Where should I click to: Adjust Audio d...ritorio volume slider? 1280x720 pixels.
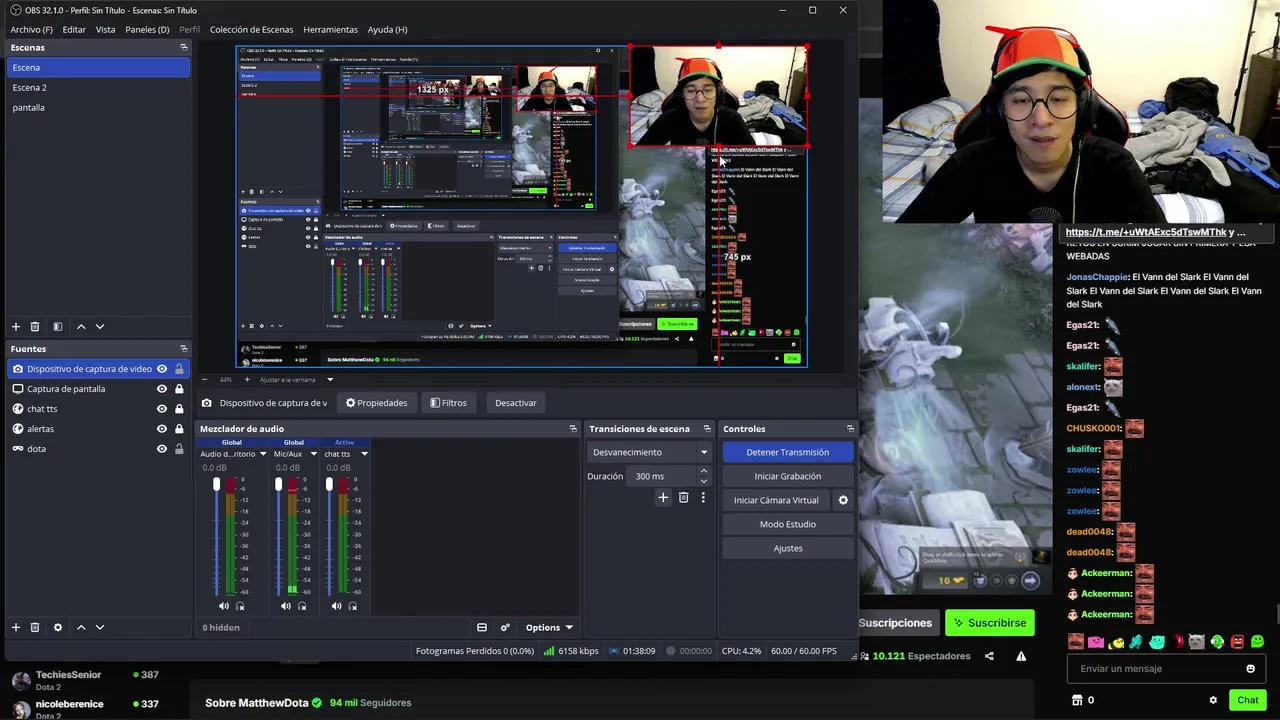tap(216, 486)
